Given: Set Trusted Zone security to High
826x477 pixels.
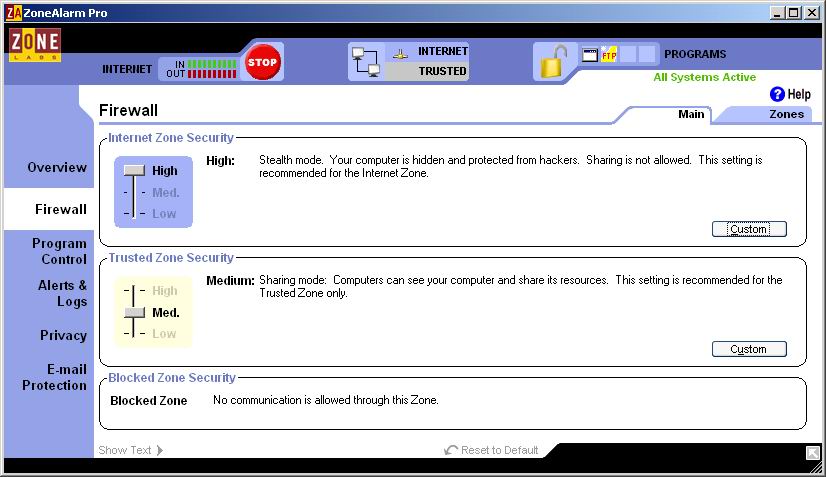Looking at the screenshot, I should tap(164, 290).
